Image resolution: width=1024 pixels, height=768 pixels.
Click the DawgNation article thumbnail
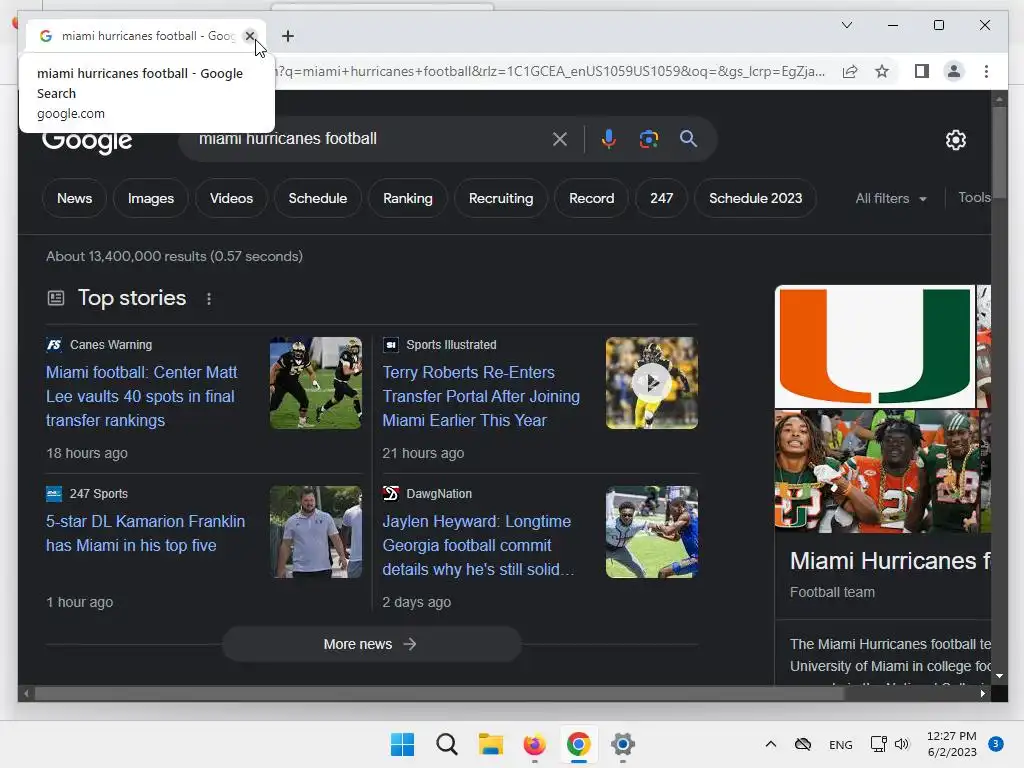pyautogui.click(x=652, y=532)
